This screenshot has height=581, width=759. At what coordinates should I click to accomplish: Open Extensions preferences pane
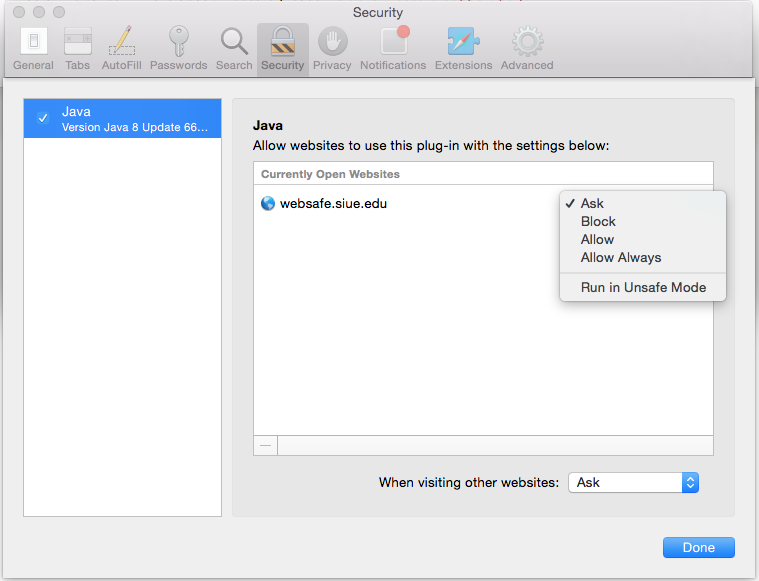tap(463, 49)
